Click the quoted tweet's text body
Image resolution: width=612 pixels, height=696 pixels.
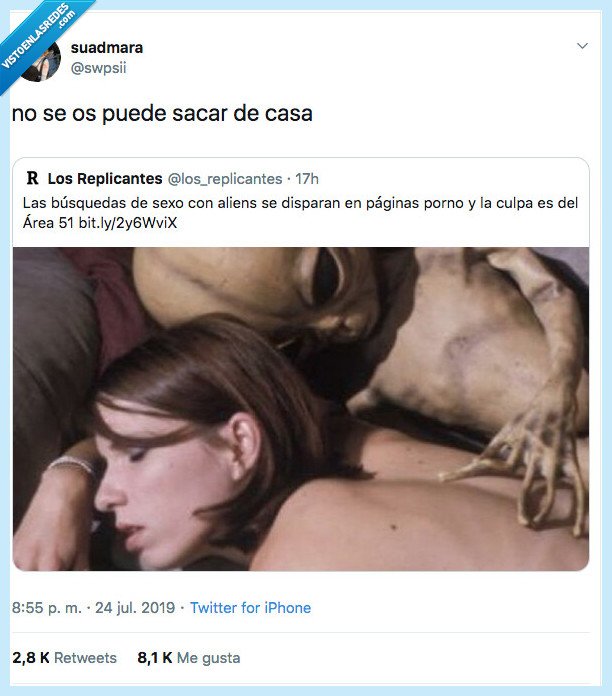[300, 213]
